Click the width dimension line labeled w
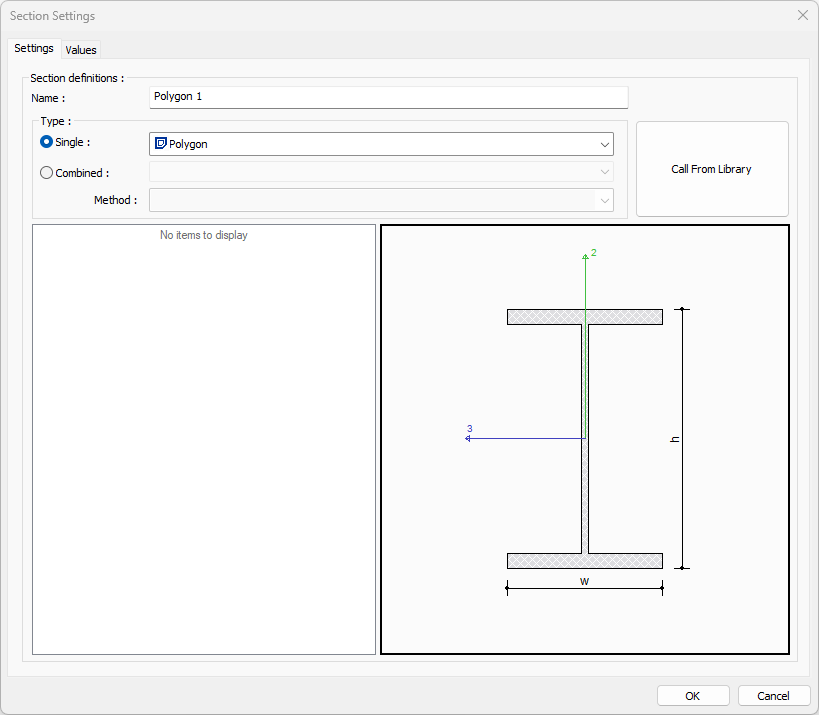This screenshot has height=715, width=819. click(x=584, y=588)
